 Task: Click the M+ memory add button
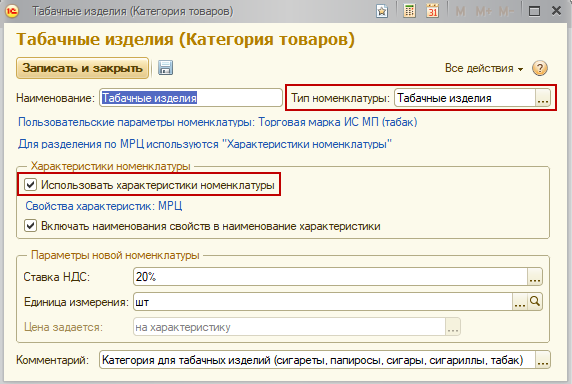483,12
